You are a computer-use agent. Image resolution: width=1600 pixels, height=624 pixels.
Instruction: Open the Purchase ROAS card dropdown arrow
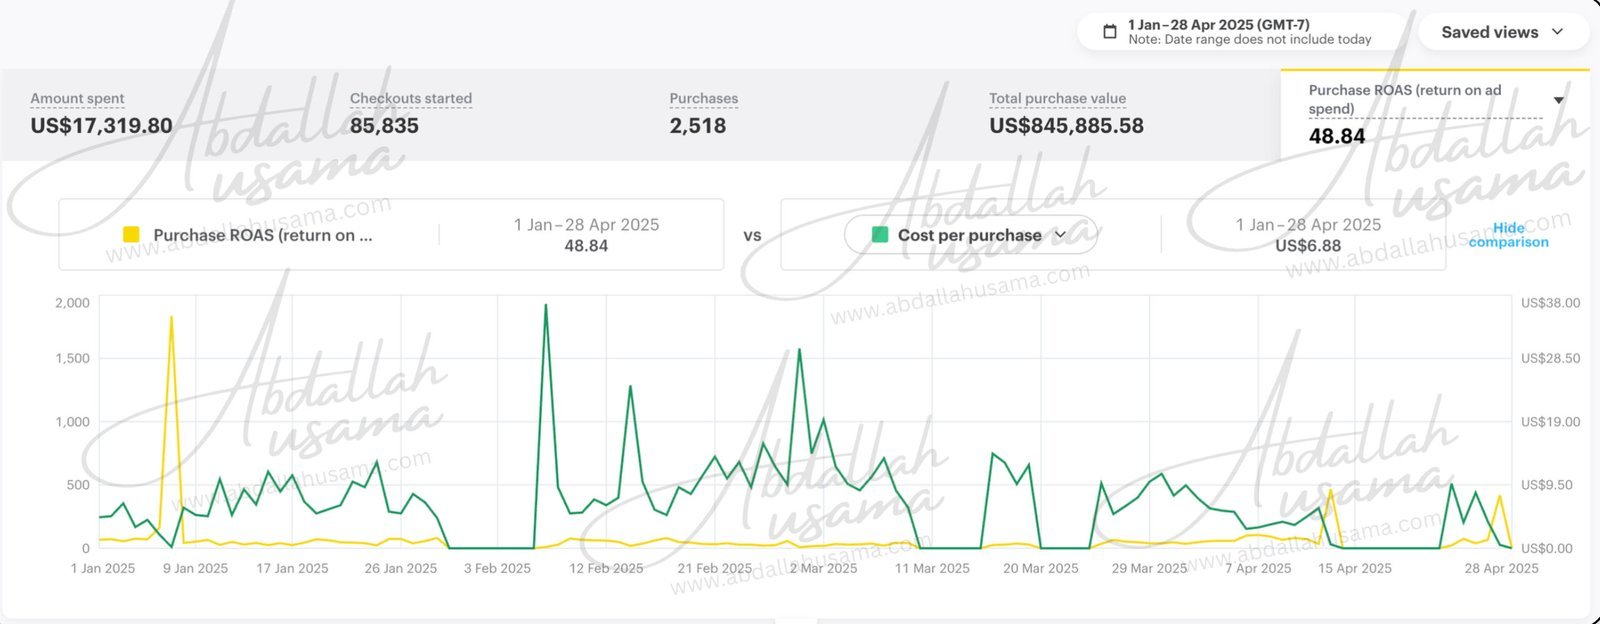click(x=1558, y=100)
